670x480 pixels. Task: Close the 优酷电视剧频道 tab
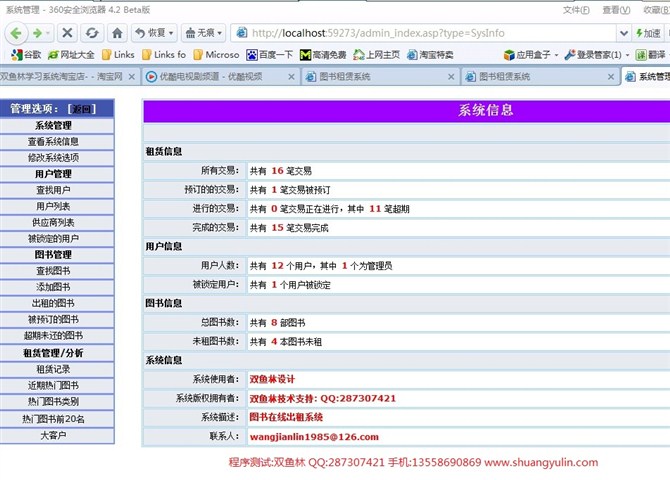291,77
